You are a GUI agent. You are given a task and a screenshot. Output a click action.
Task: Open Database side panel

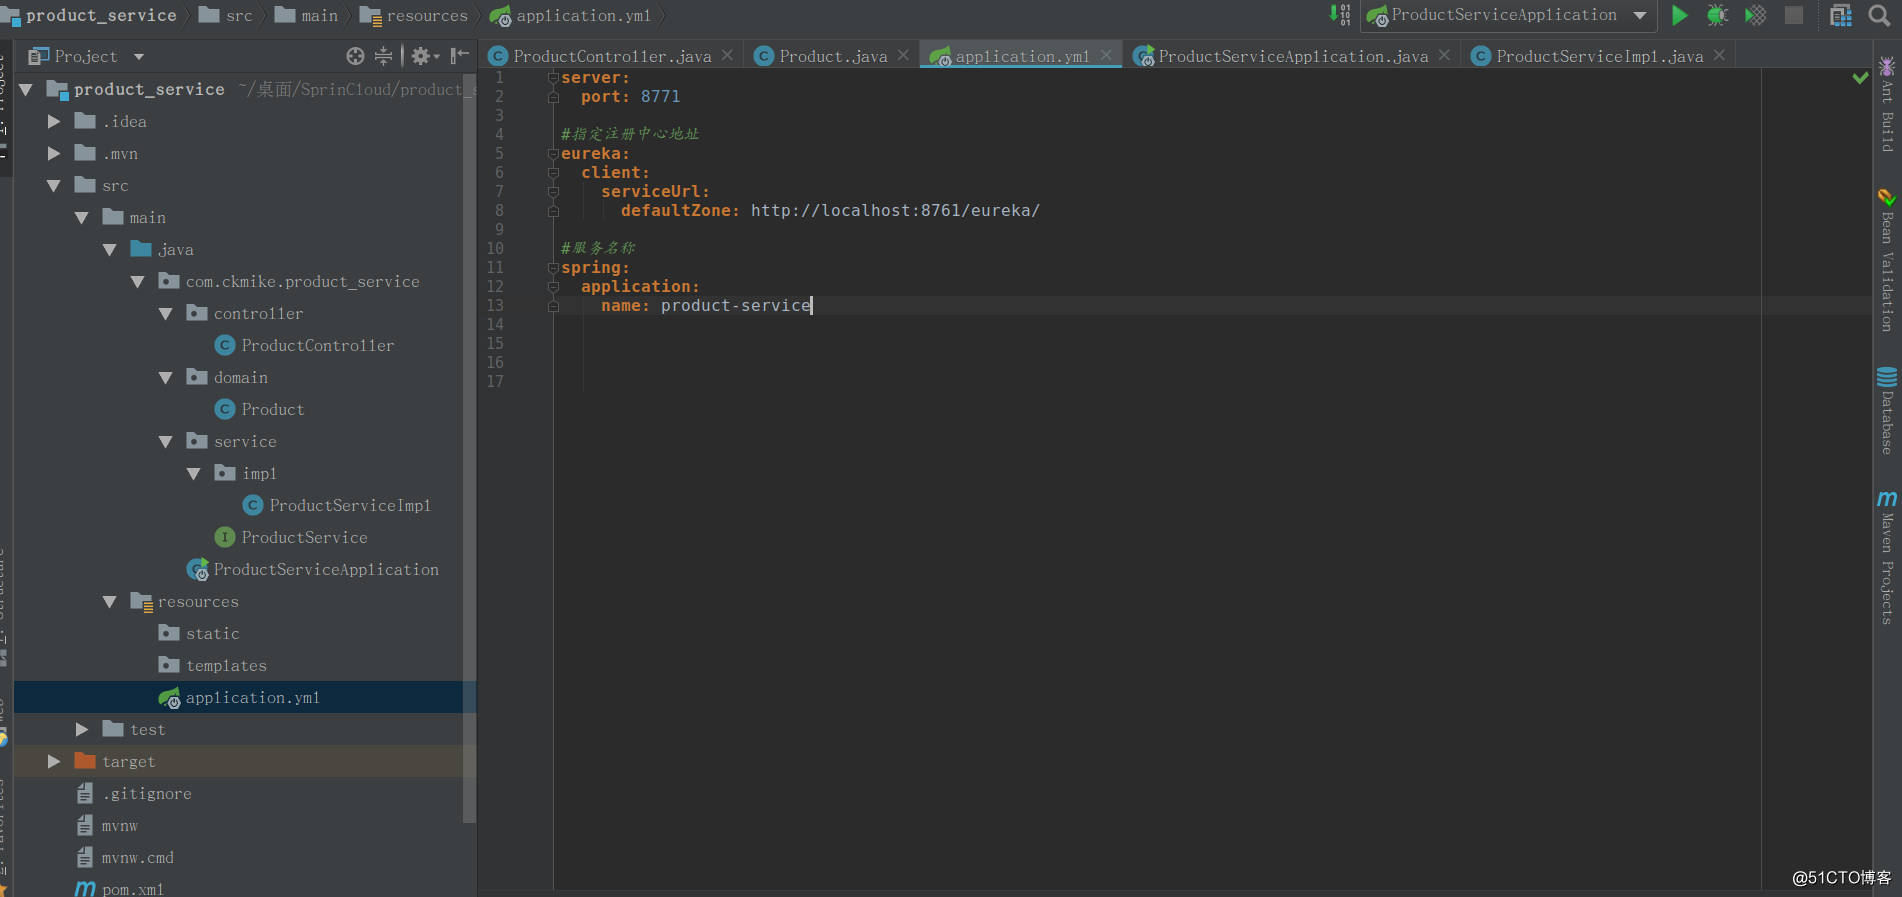coord(1887,411)
